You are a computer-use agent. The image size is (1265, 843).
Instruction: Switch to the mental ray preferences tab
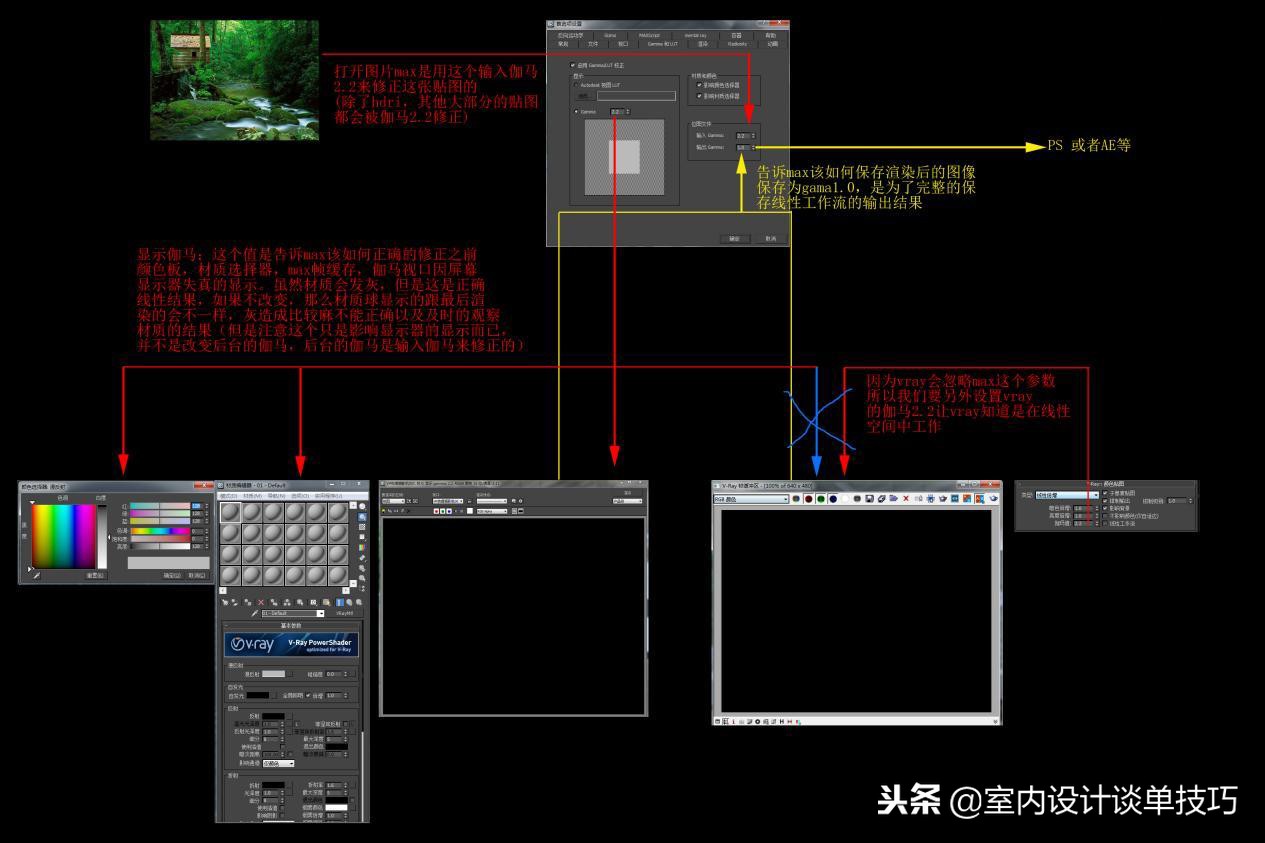695,35
